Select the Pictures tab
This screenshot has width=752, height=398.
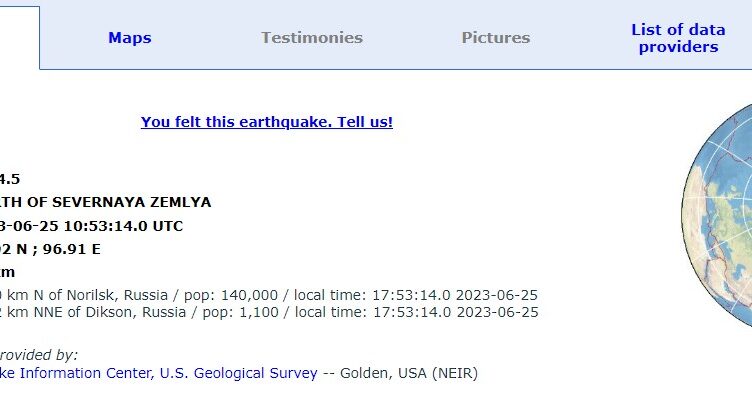click(495, 38)
